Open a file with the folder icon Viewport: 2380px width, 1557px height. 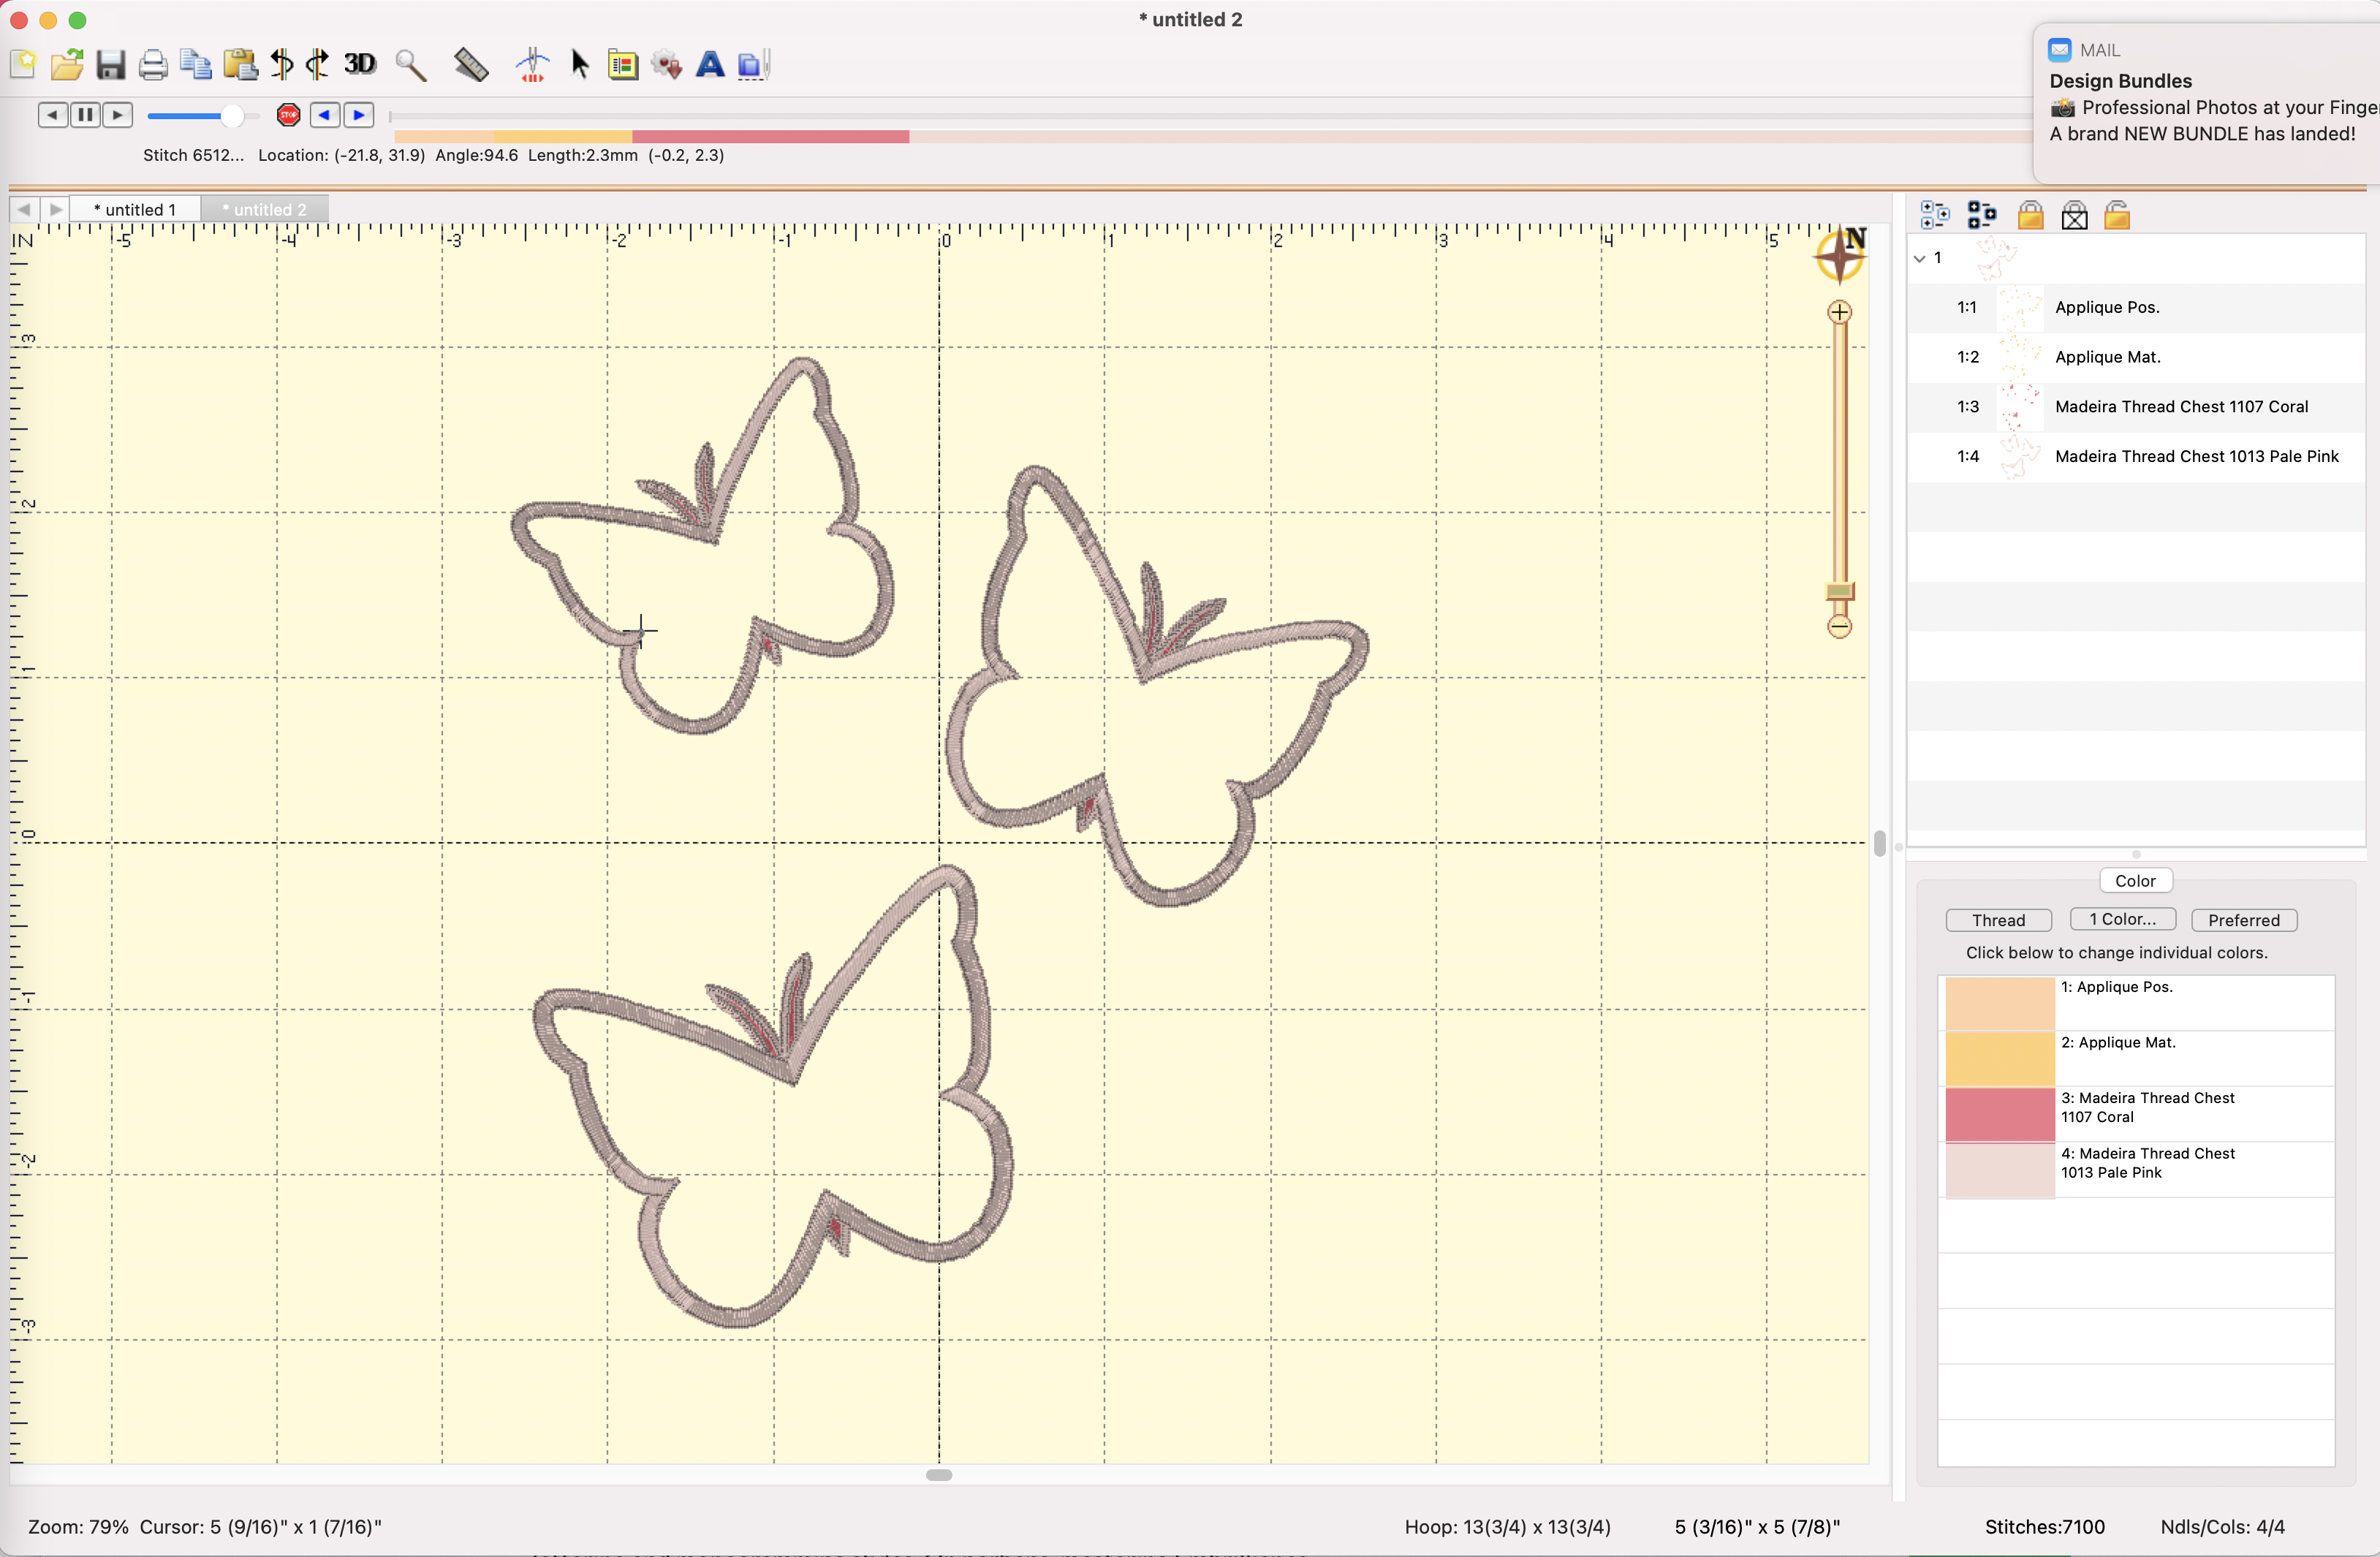67,65
